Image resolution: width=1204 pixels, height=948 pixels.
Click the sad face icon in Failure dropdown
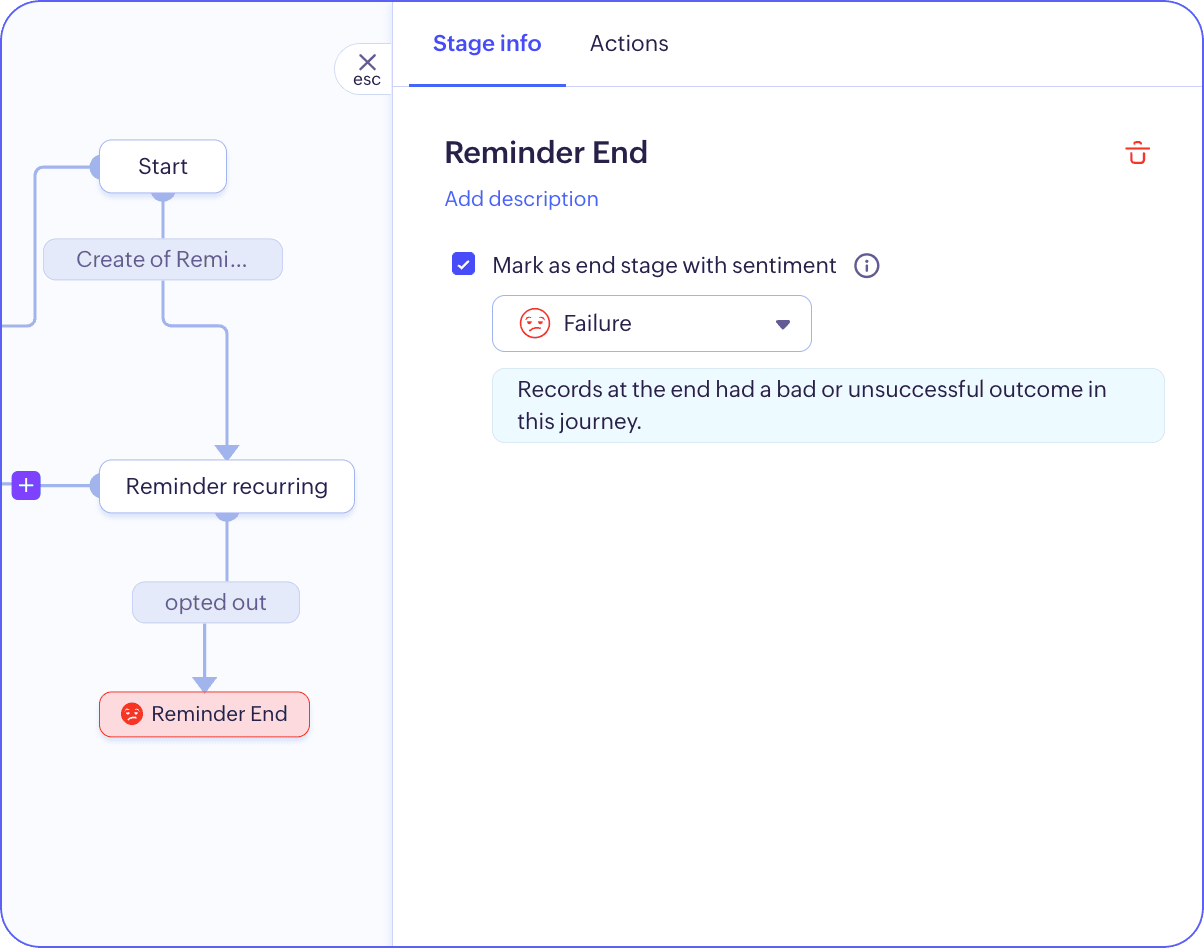coord(535,324)
